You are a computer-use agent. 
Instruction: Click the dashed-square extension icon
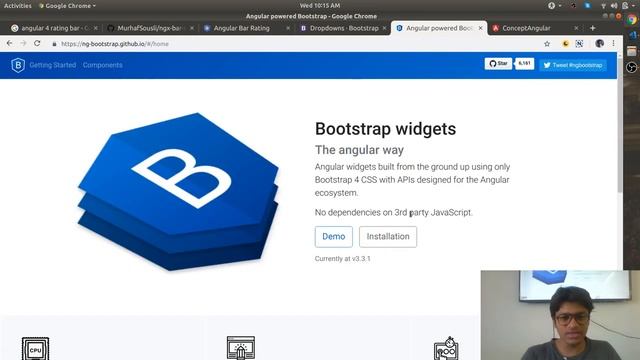579,44
